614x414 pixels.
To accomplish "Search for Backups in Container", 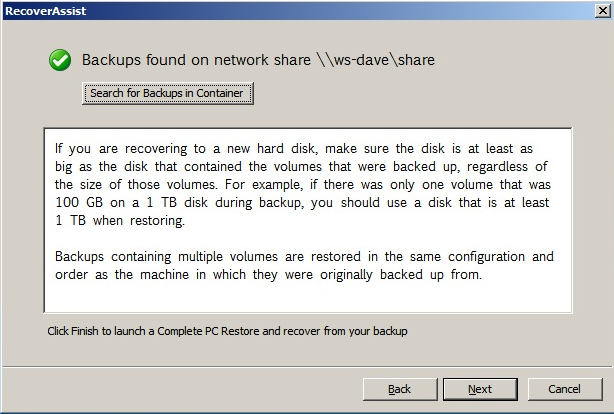I will coord(168,93).
